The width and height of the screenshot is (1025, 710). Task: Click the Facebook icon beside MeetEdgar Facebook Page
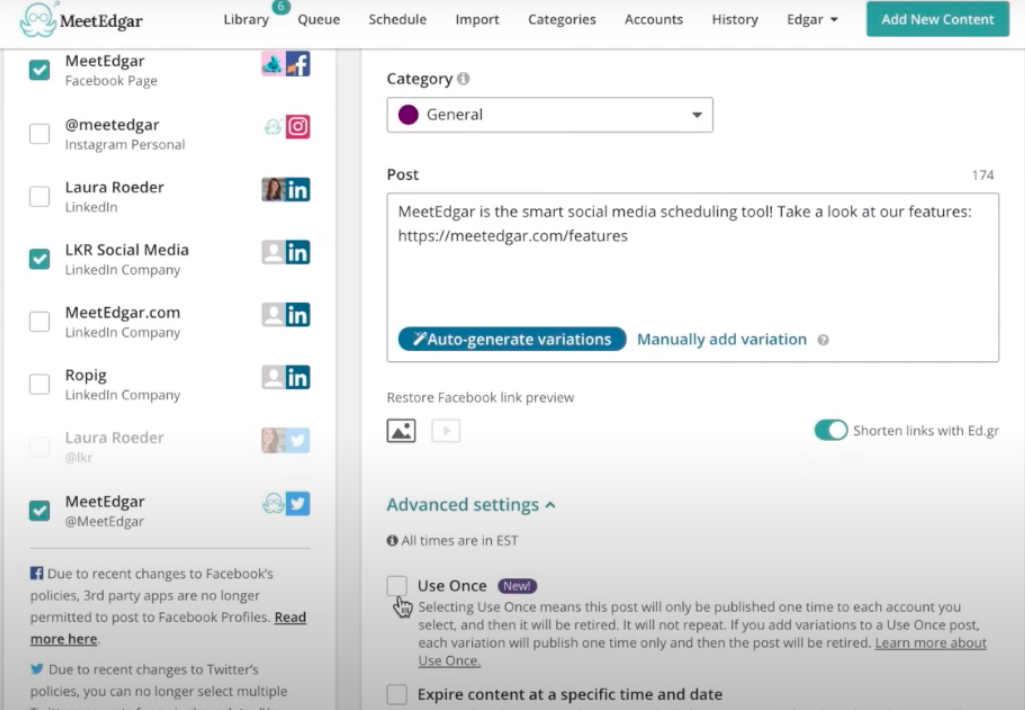click(x=298, y=64)
